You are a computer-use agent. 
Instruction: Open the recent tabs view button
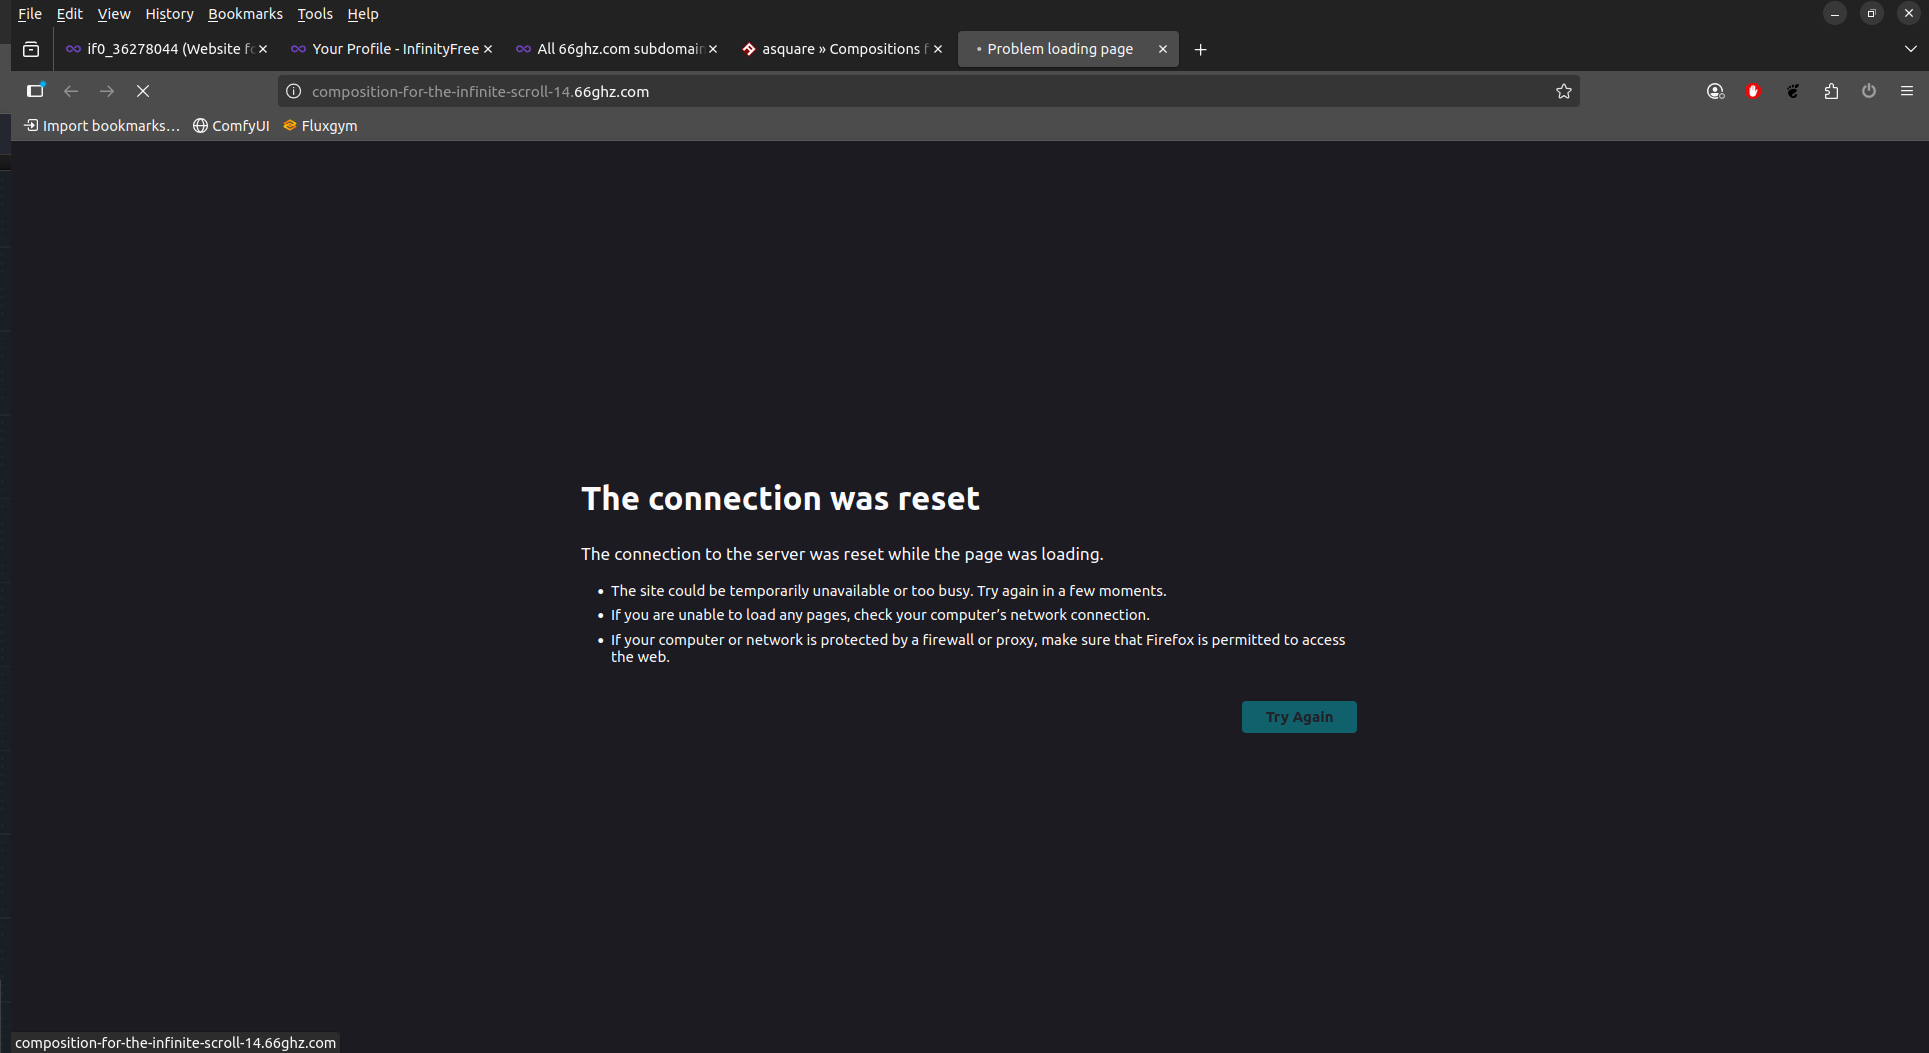pyautogui.click(x=31, y=49)
